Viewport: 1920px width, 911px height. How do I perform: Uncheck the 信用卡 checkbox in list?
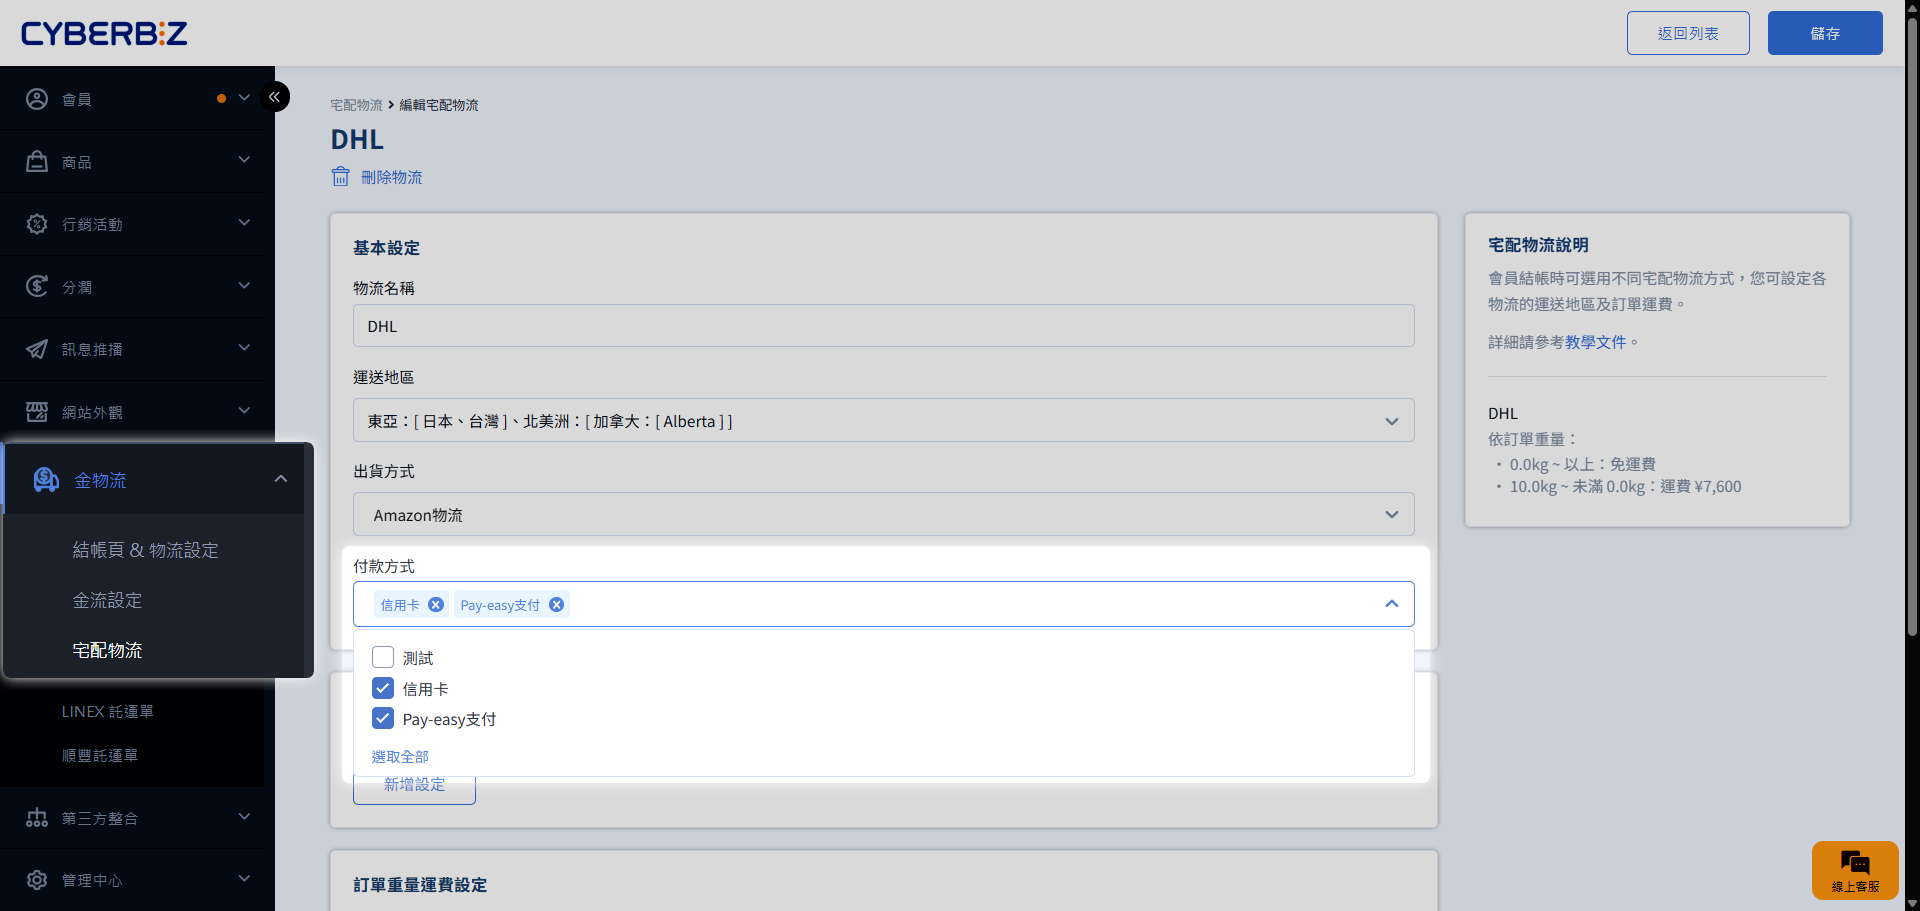(383, 688)
